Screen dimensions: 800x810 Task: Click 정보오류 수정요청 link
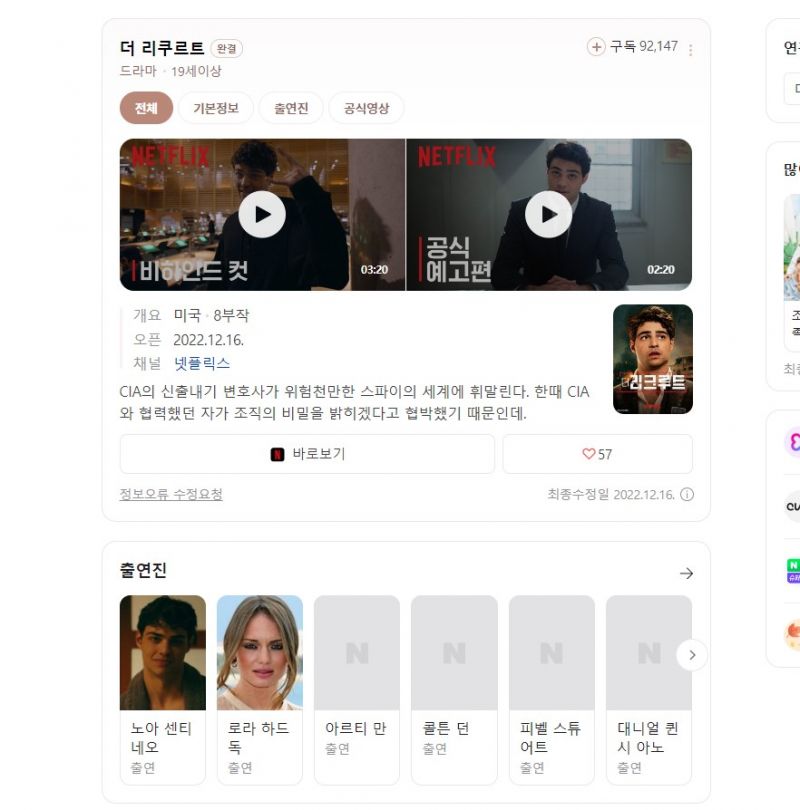coord(171,494)
